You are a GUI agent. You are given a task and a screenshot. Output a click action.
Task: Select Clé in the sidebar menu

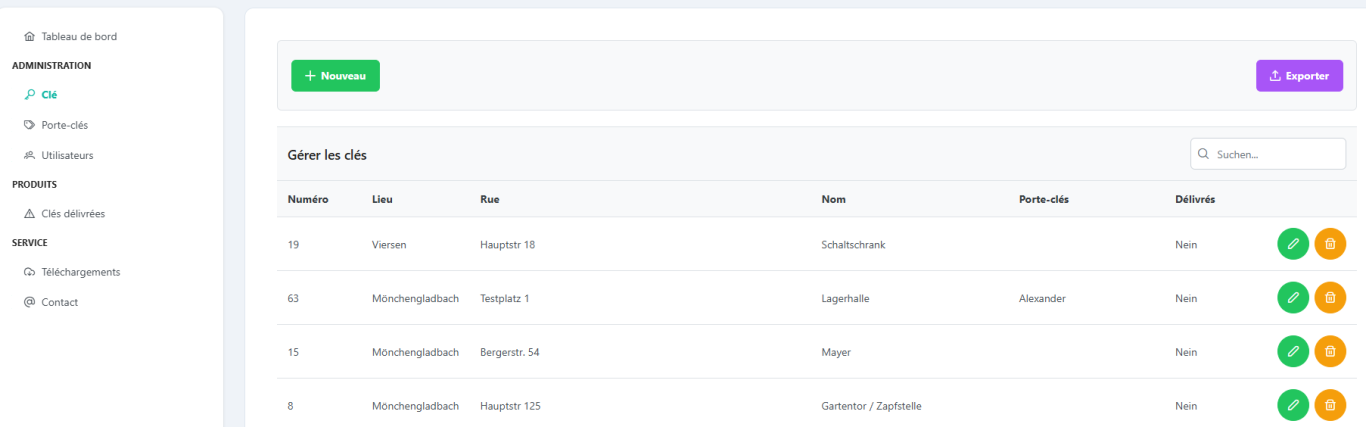[49, 95]
